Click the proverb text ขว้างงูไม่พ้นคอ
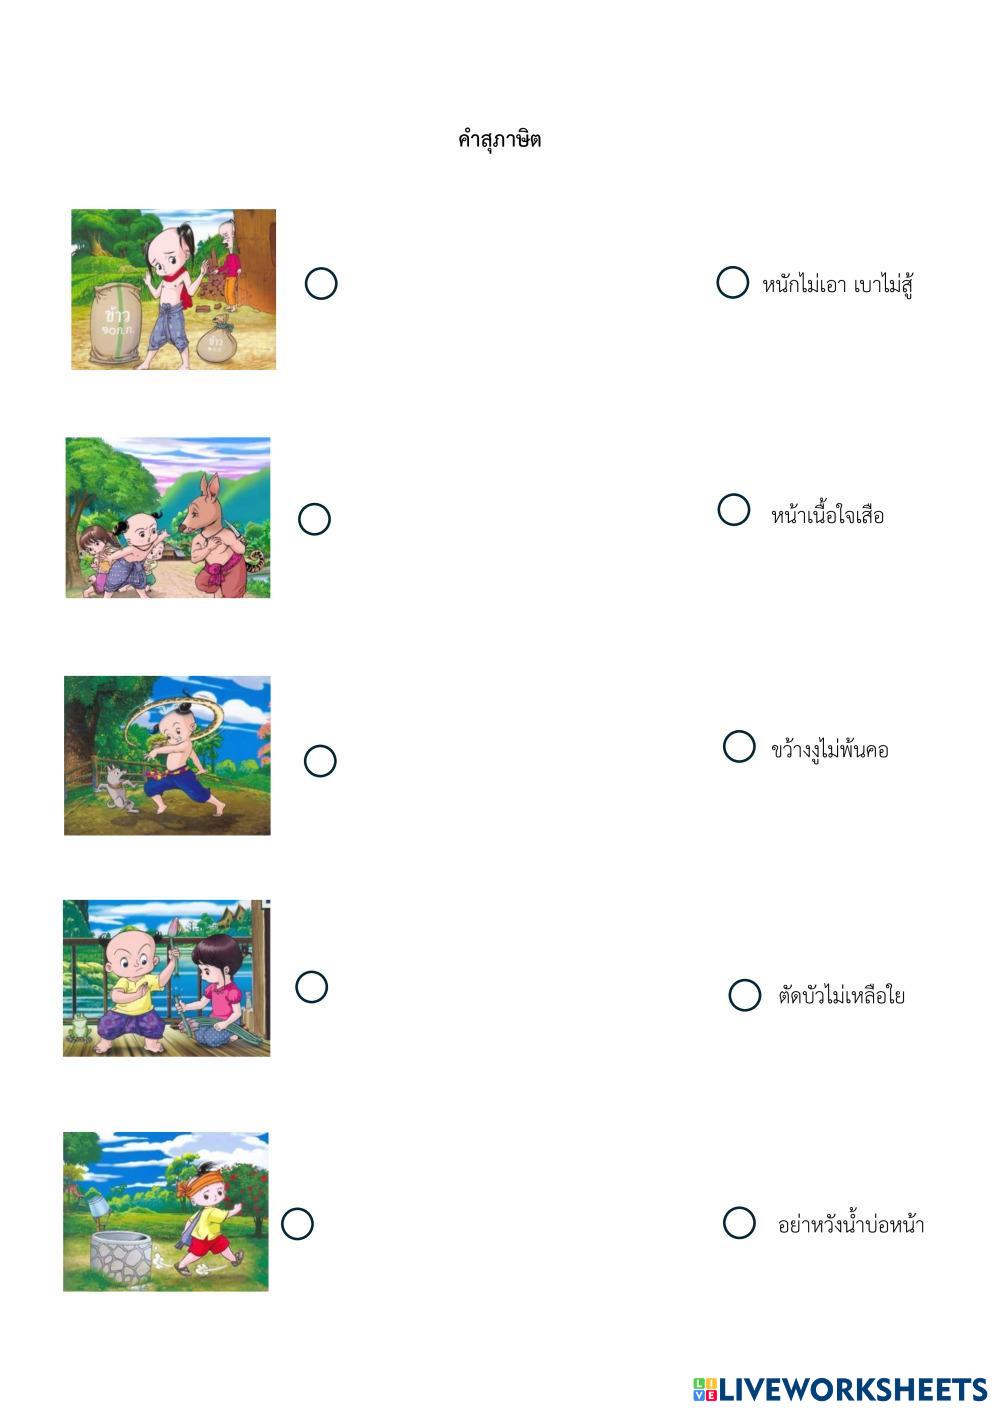 tap(830, 750)
